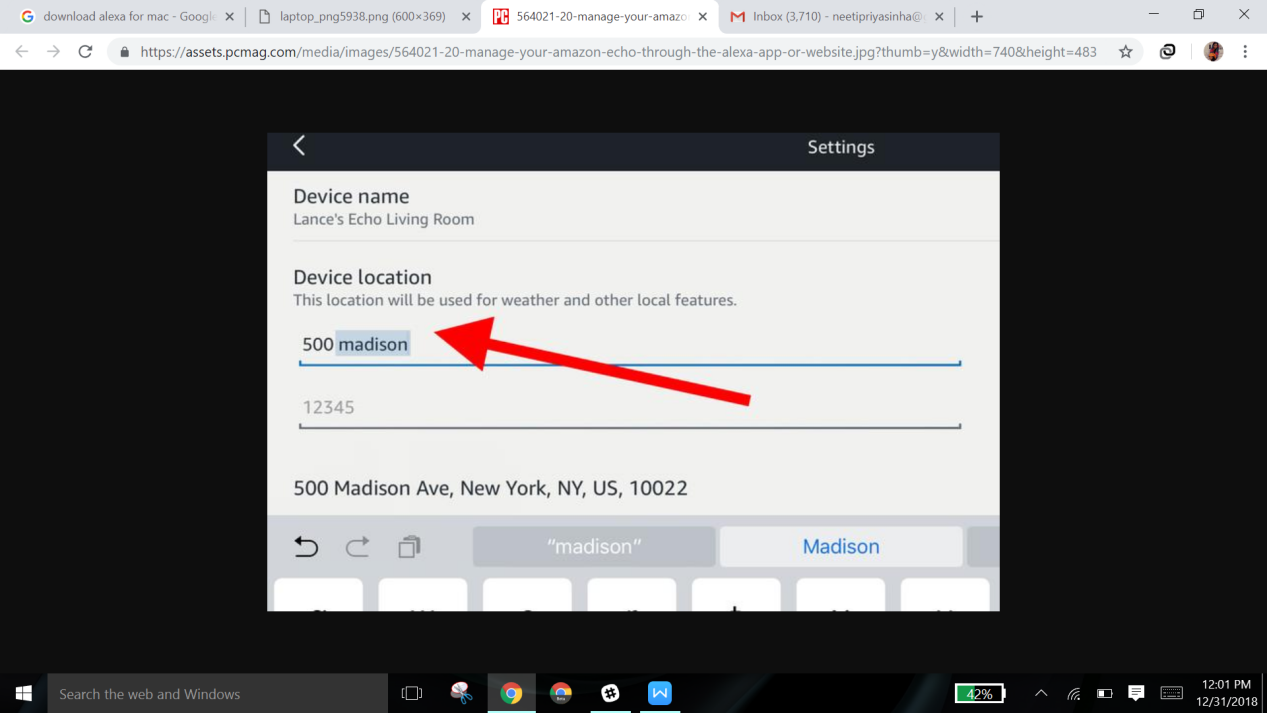This screenshot has height=713, width=1267.
Task: Open the Wi-Fi network icon
Action: click(1074, 693)
